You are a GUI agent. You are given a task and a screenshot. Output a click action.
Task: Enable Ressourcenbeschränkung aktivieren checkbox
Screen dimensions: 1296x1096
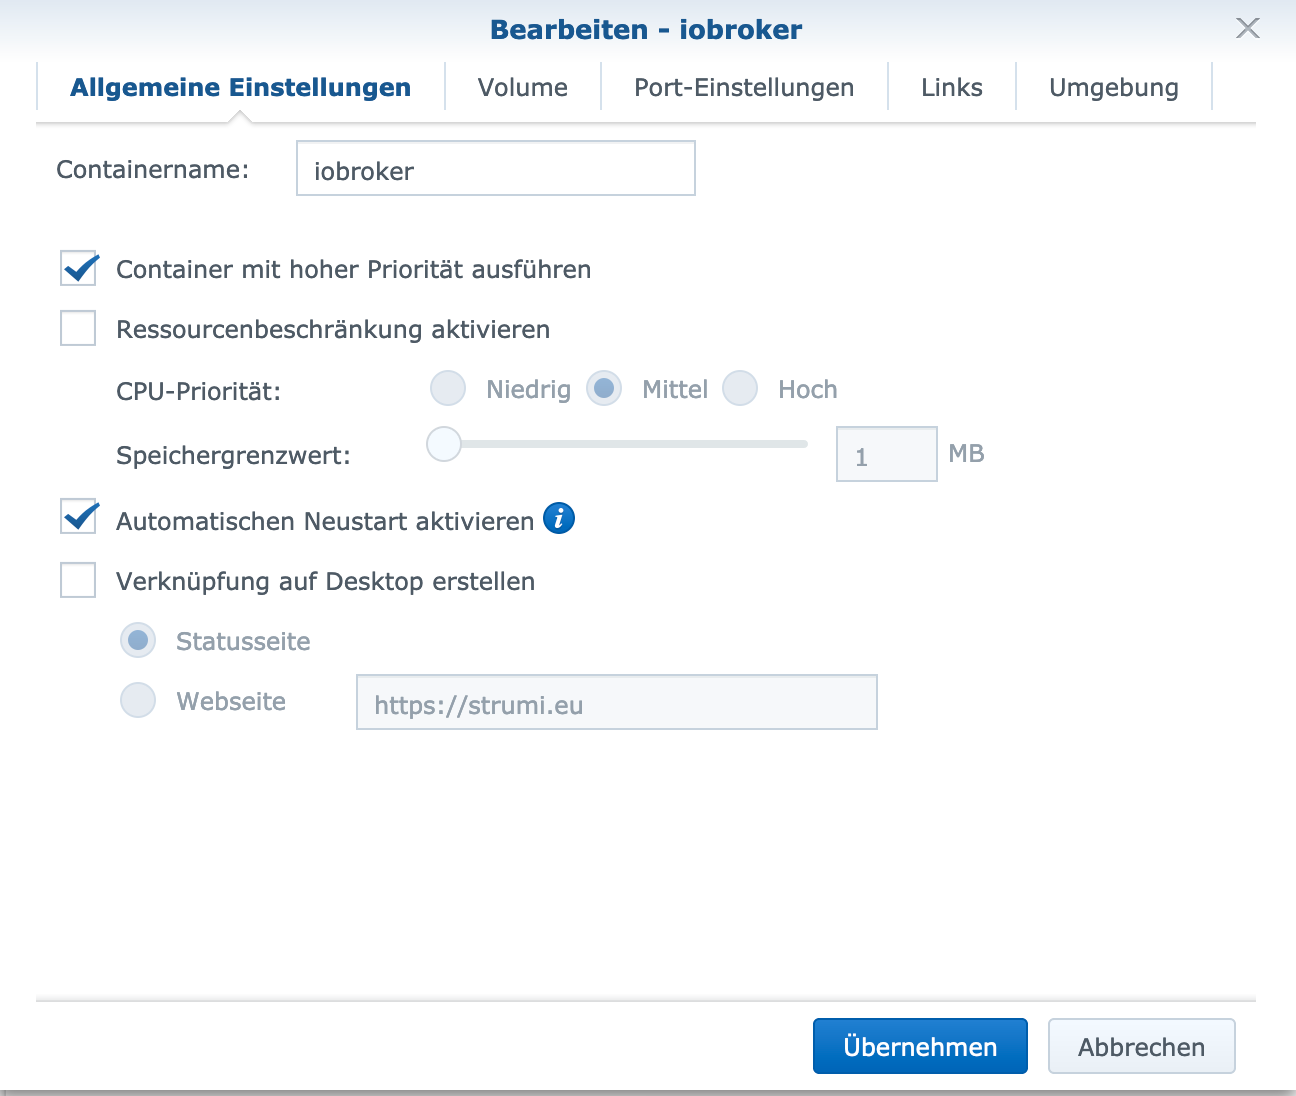point(78,328)
